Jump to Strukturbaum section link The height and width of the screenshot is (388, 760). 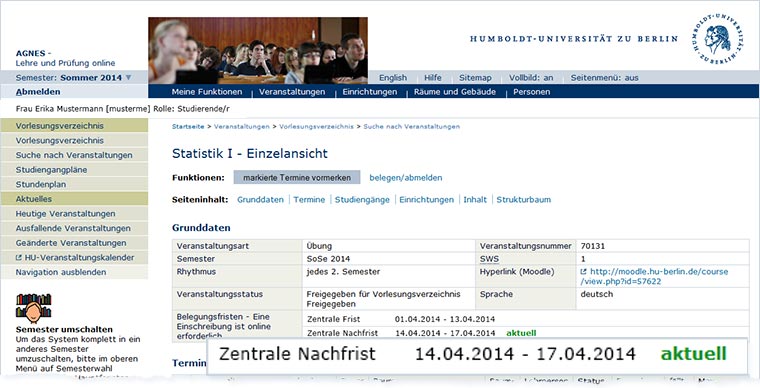tap(523, 200)
